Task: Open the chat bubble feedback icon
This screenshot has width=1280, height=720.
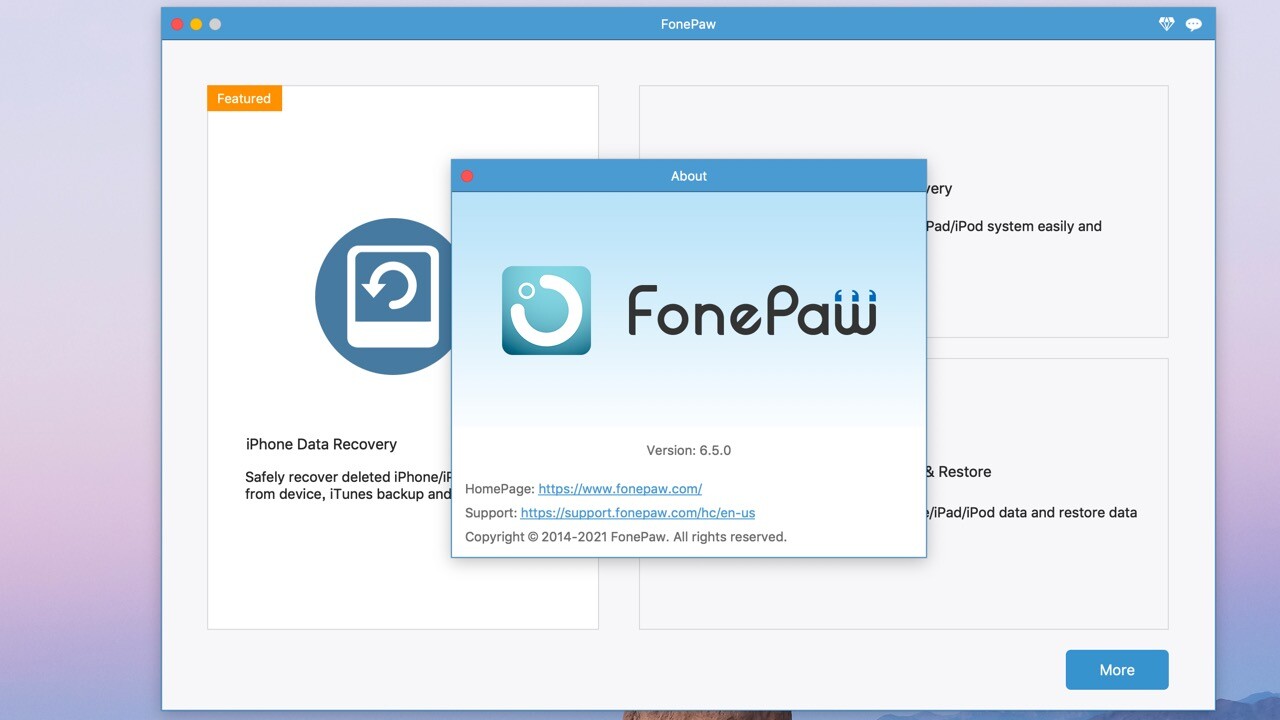Action: point(1194,24)
